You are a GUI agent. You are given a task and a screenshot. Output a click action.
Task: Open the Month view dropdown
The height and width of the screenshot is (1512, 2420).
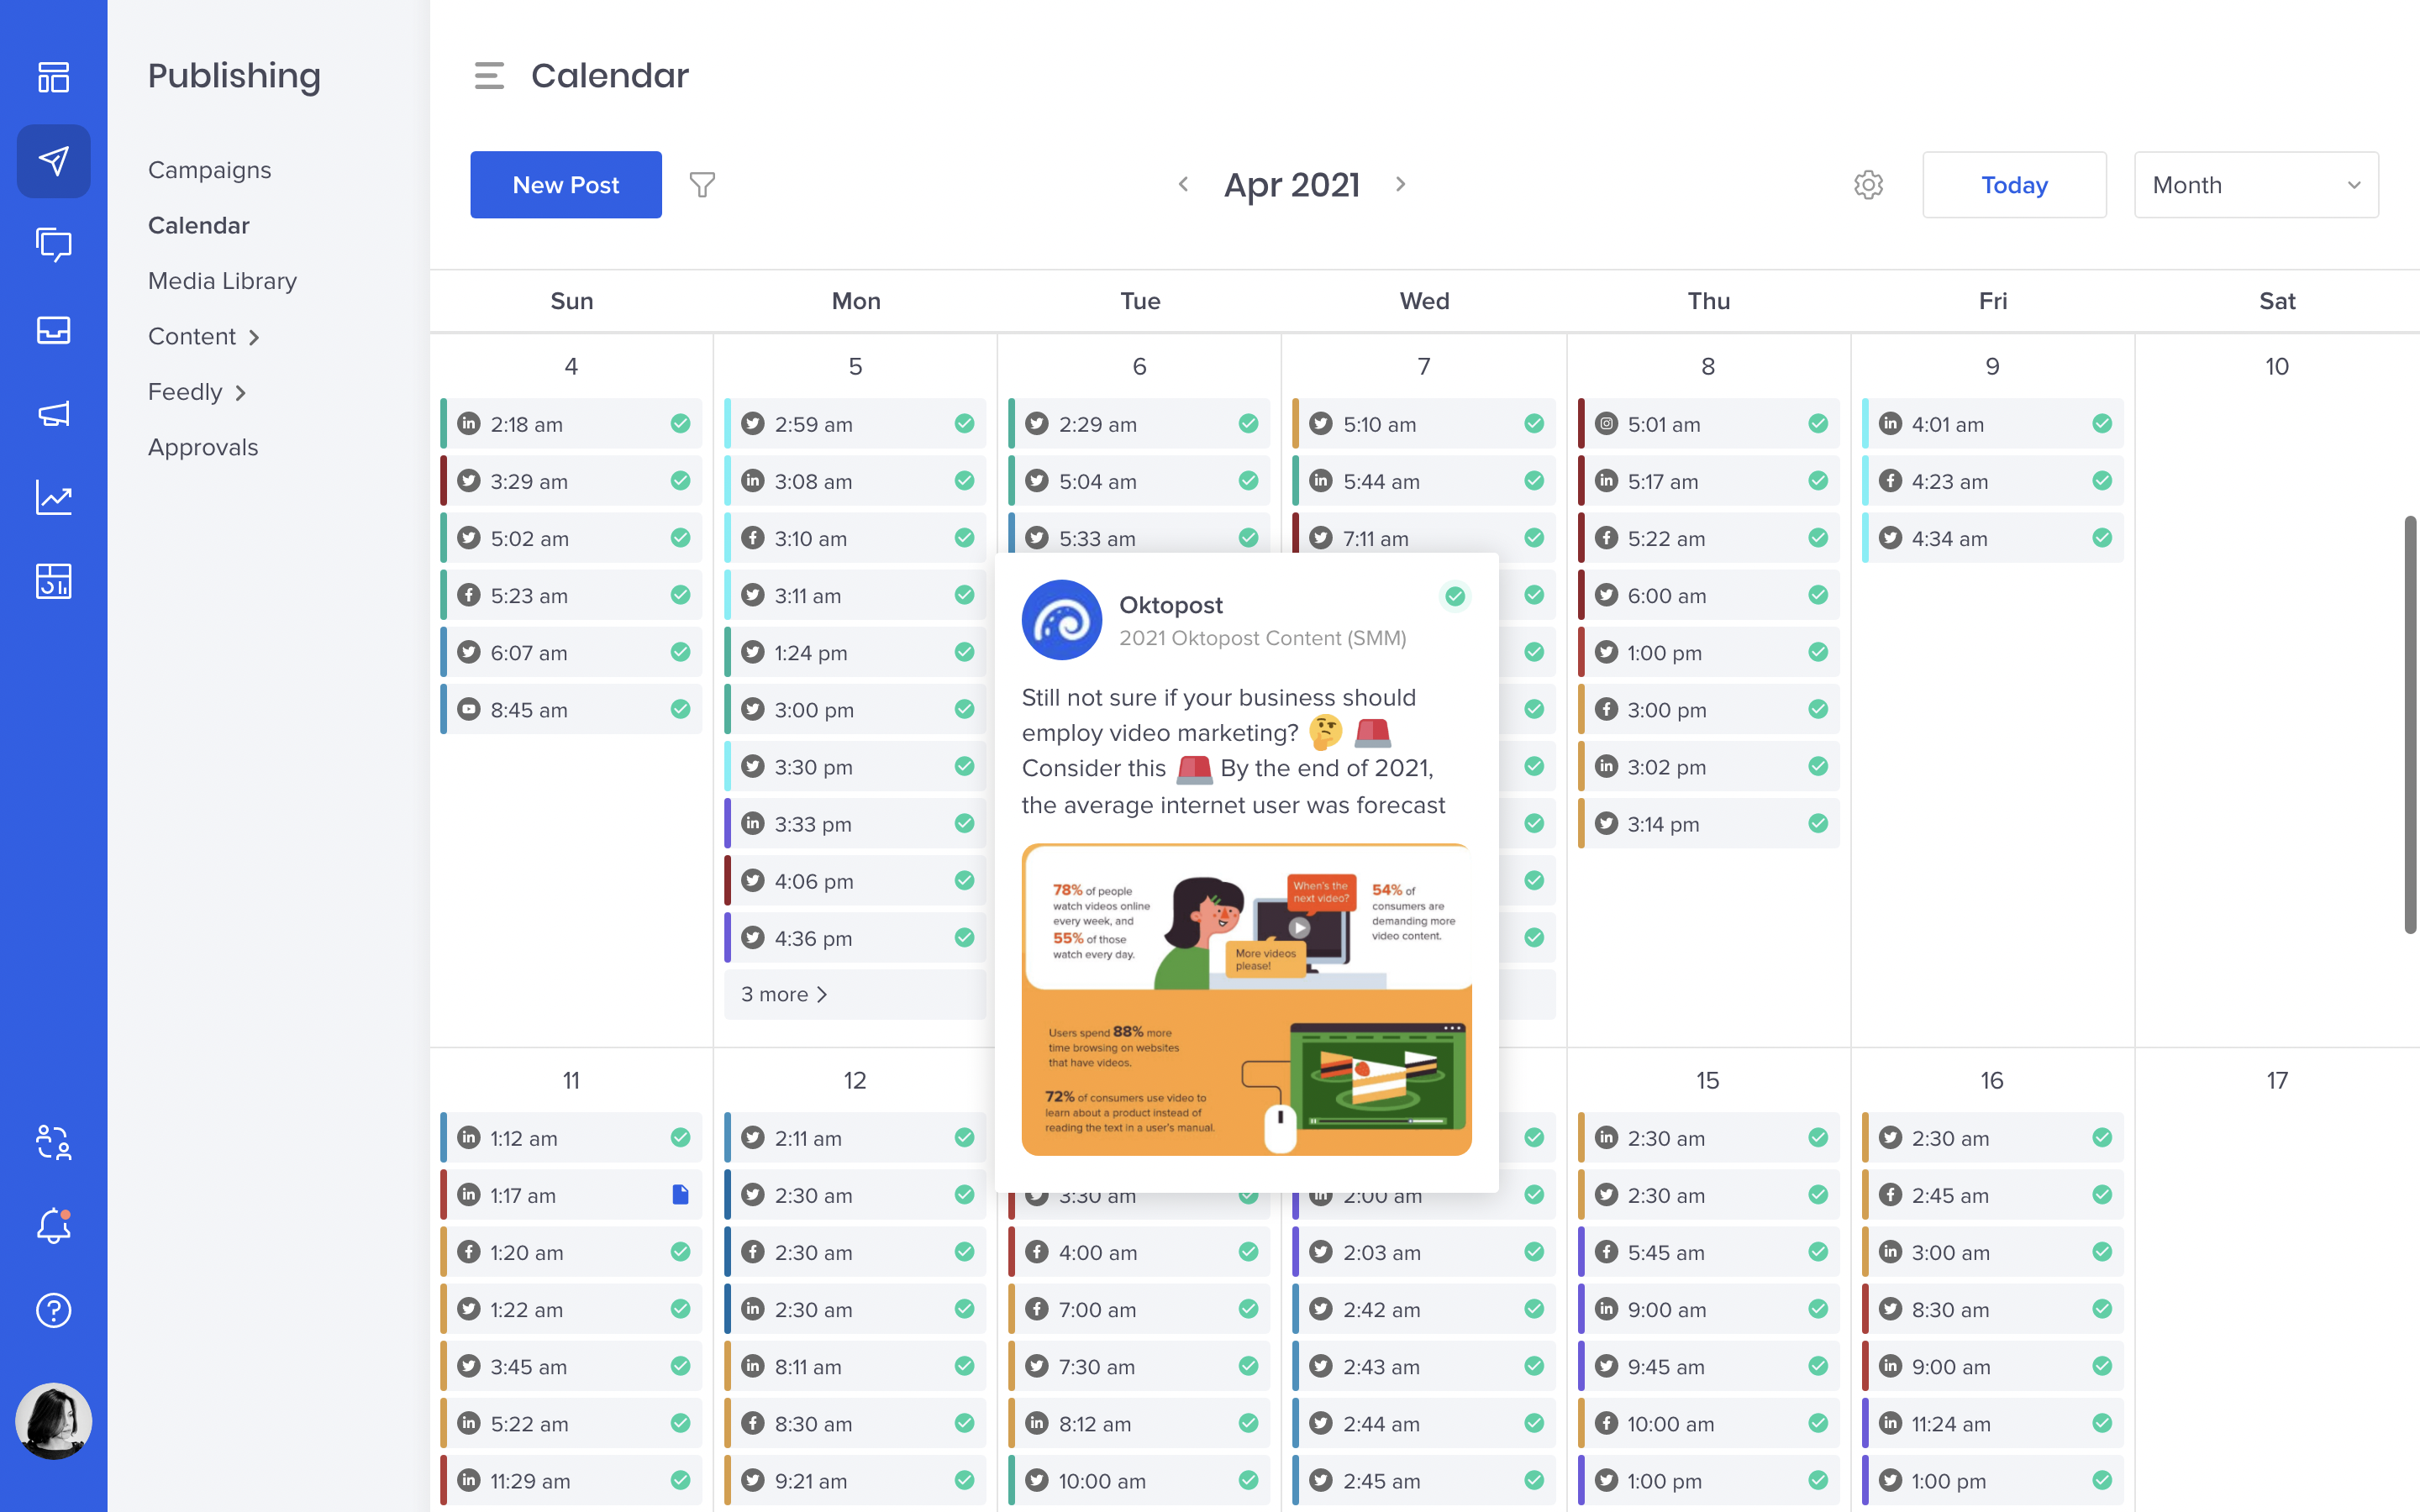pos(2256,184)
